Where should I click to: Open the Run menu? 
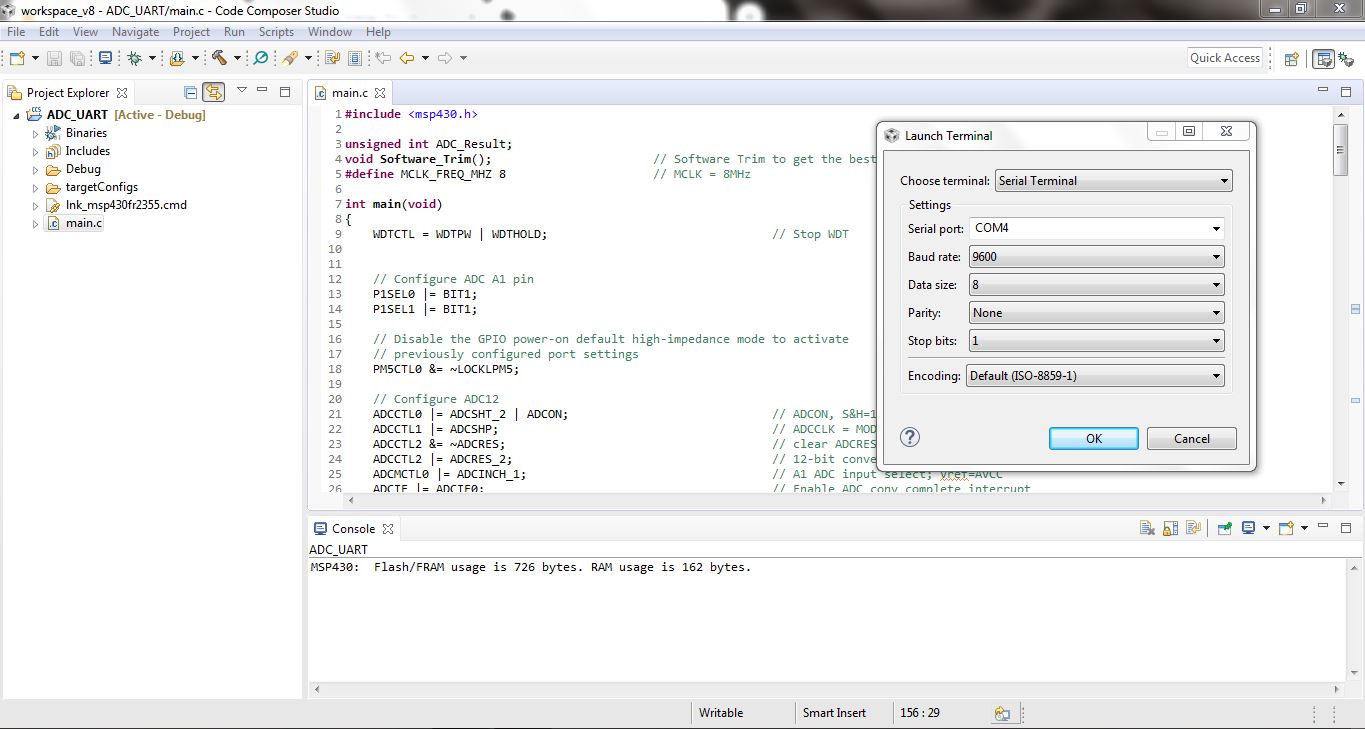(234, 32)
